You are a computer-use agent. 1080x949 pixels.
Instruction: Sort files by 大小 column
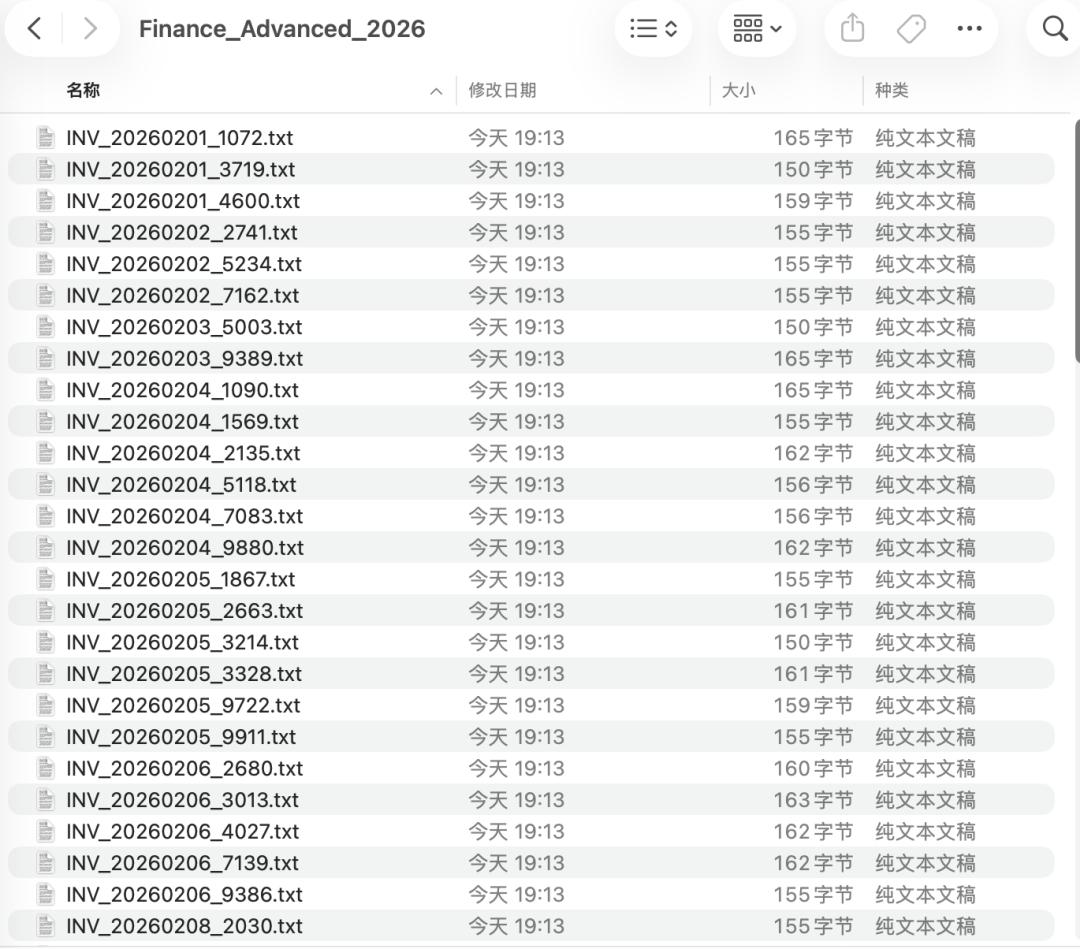(x=739, y=90)
